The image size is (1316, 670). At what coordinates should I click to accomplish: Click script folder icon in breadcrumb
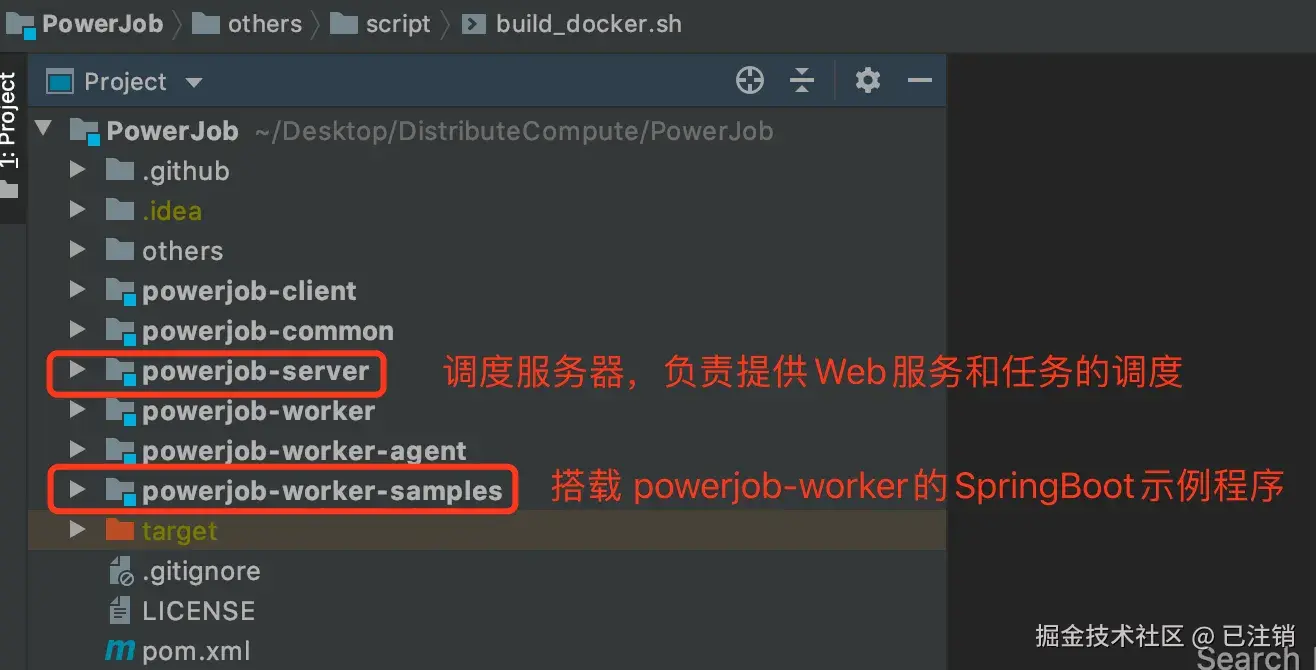pyautogui.click(x=345, y=23)
